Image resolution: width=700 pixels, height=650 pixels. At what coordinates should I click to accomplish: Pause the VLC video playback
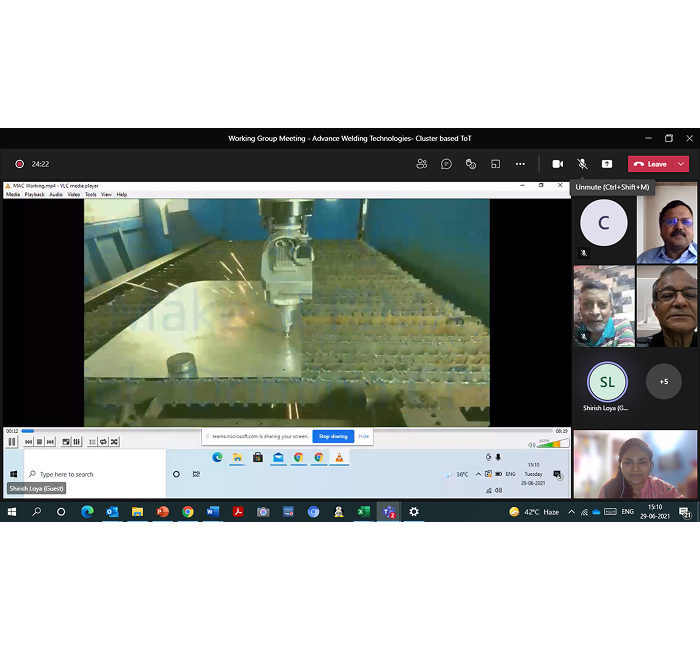[12, 441]
